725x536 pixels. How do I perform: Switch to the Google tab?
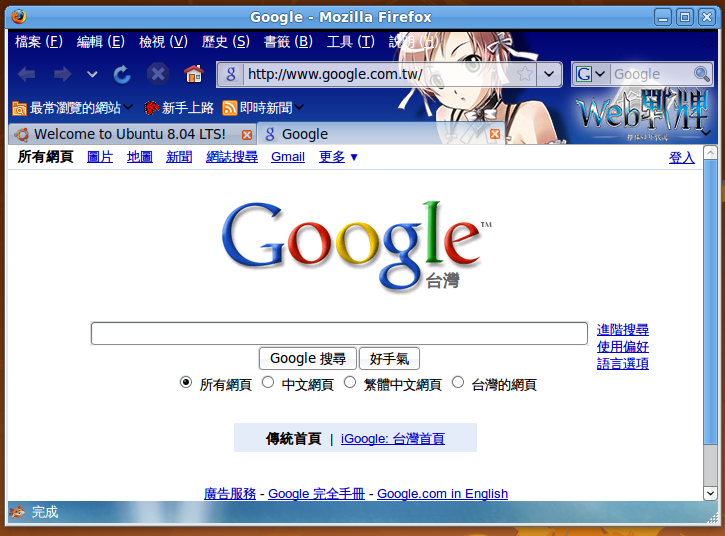(x=381, y=134)
